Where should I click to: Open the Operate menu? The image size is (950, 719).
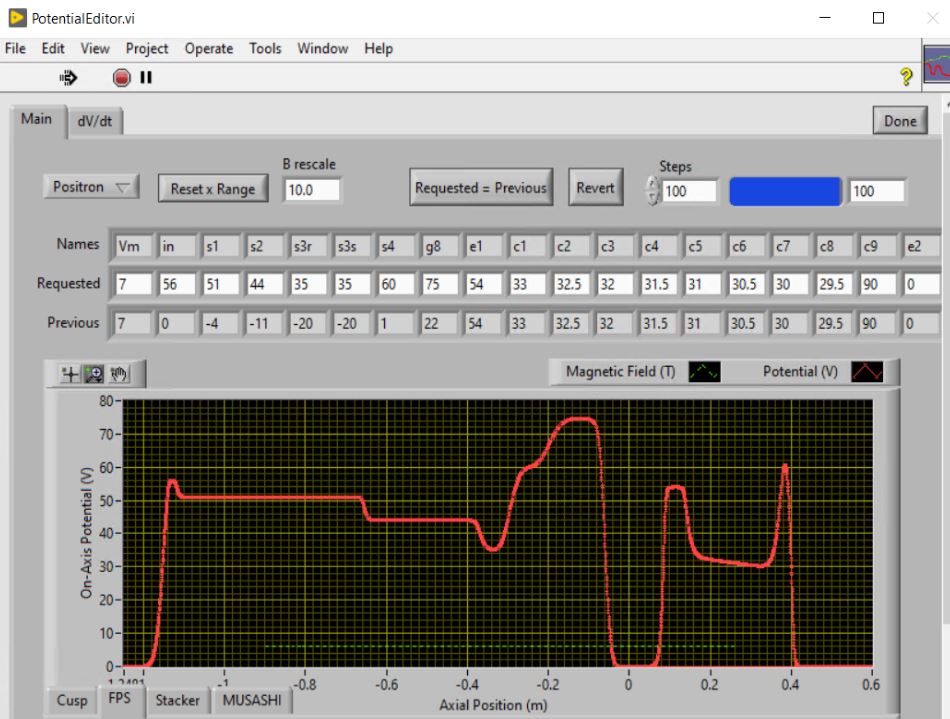(208, 48)
